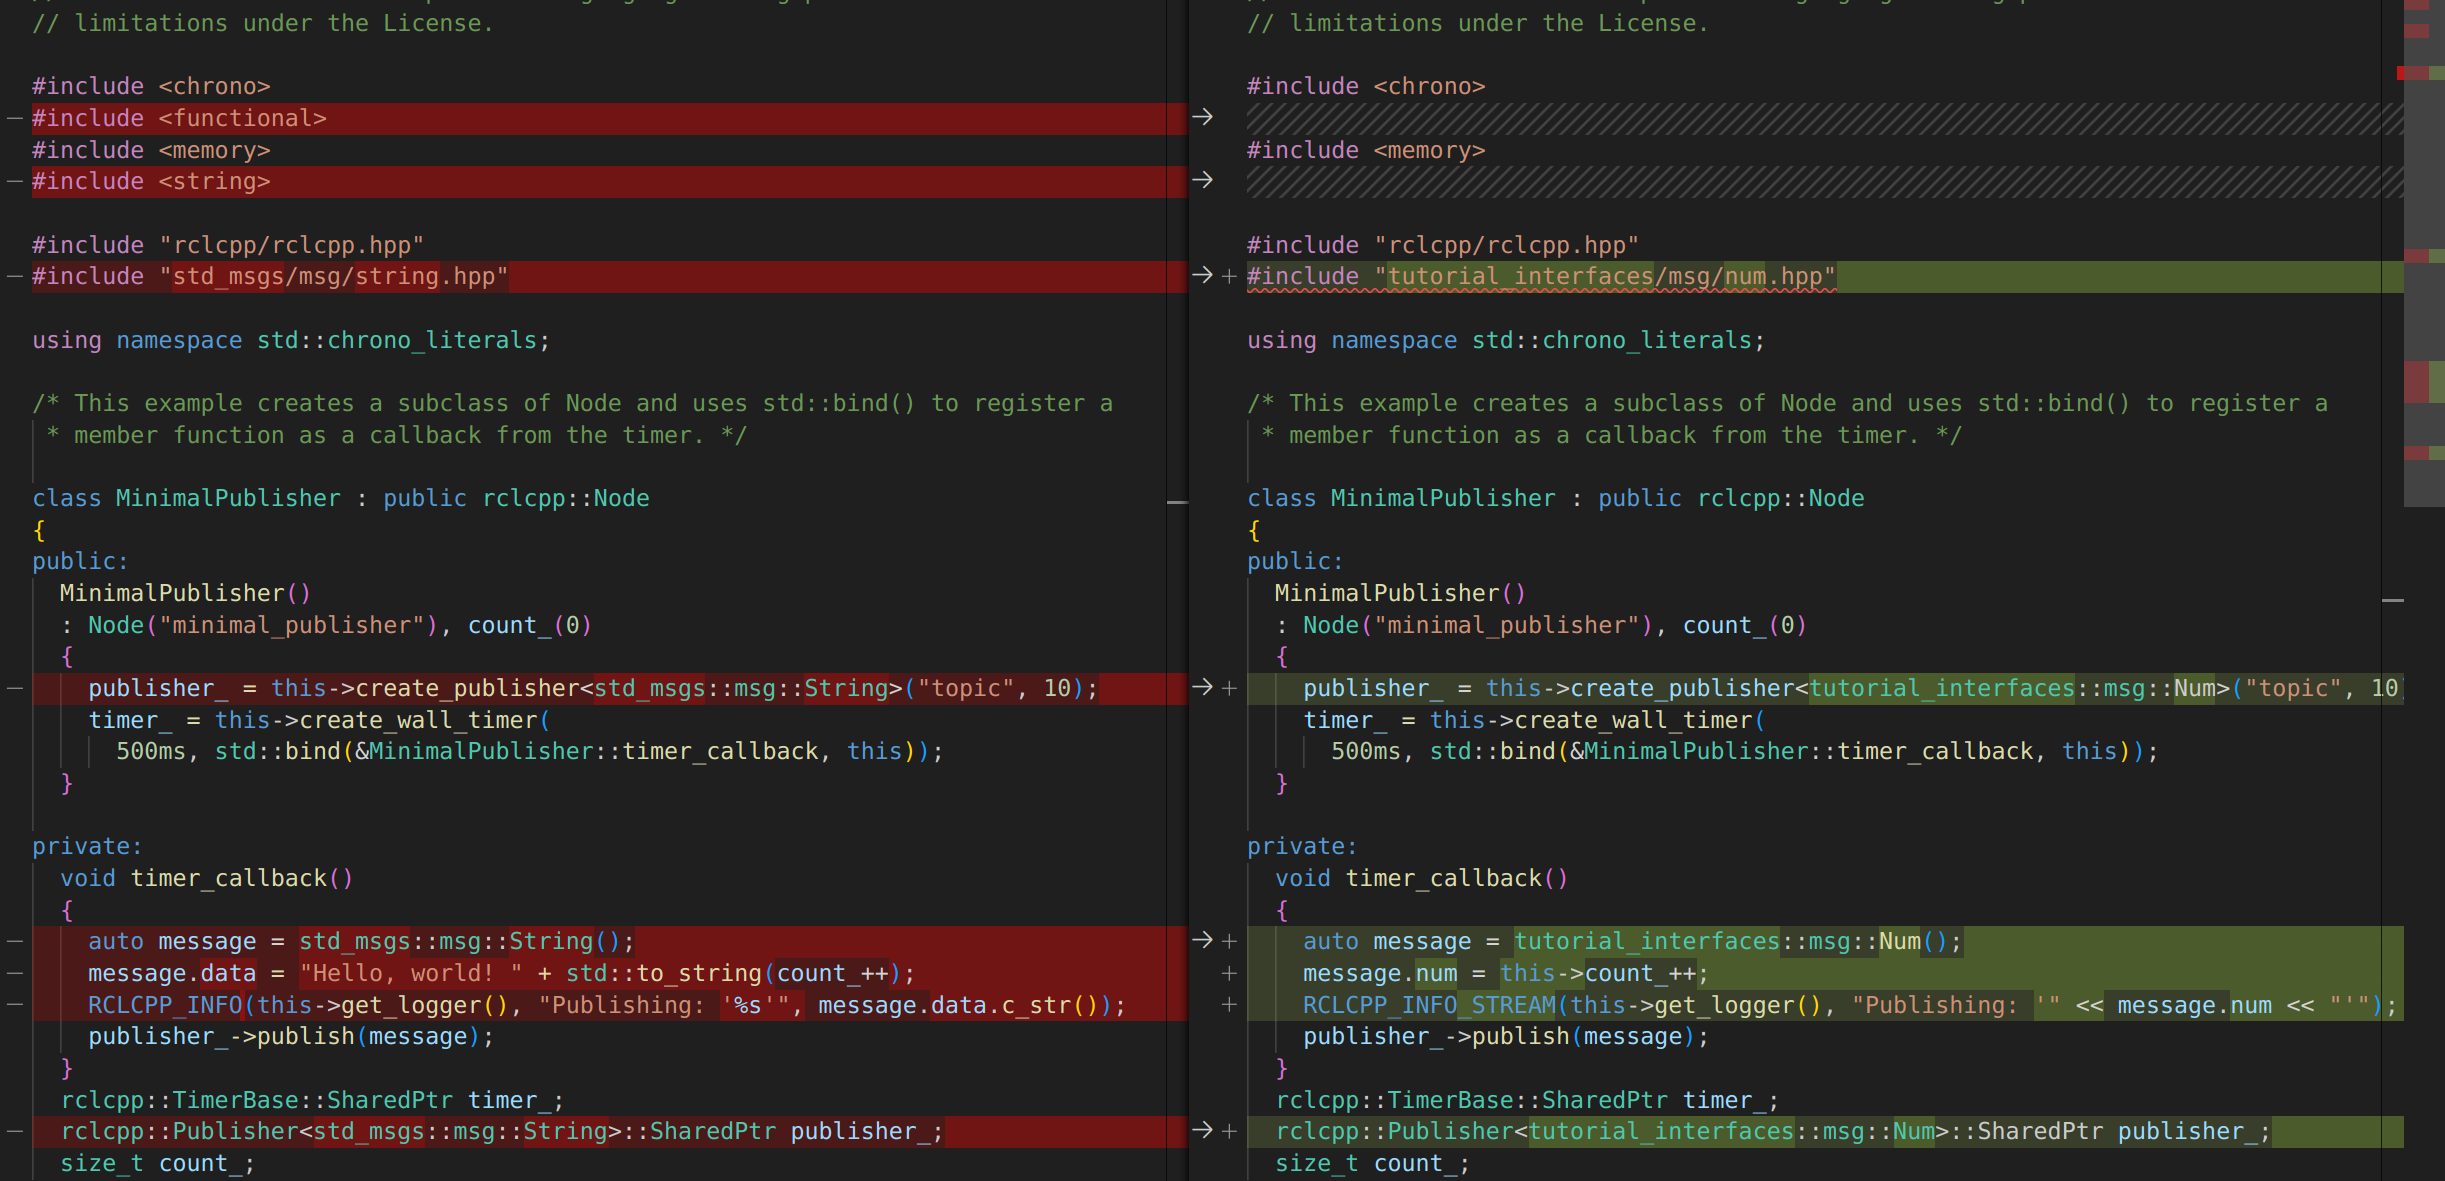Click minus marker beside Publisher<std_msgs member line

(x=15, y=1131)
